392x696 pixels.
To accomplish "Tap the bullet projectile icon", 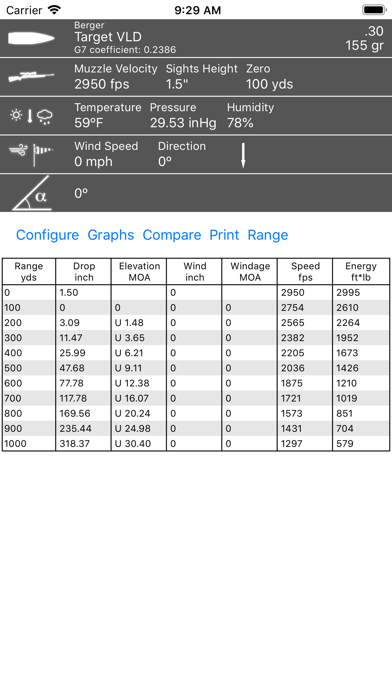I will pyautogui.click(x=31, y=38).
